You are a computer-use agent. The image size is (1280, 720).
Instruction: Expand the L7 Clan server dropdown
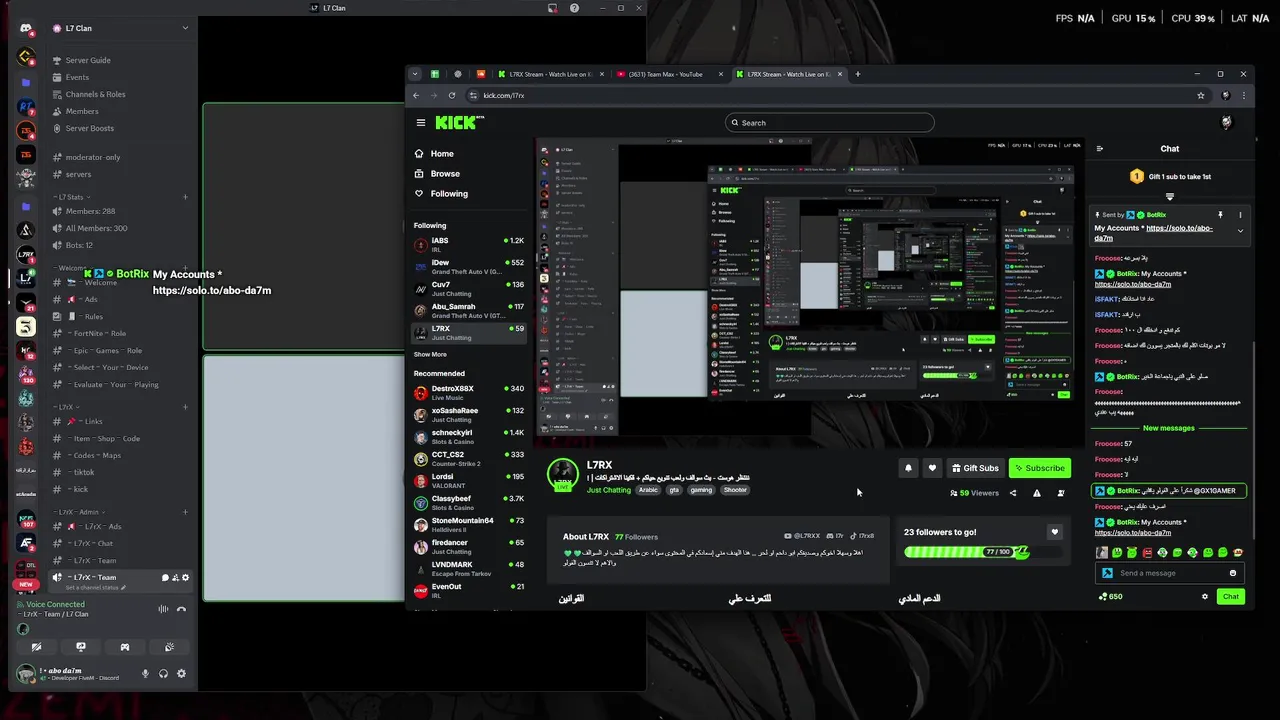(185, 28)
